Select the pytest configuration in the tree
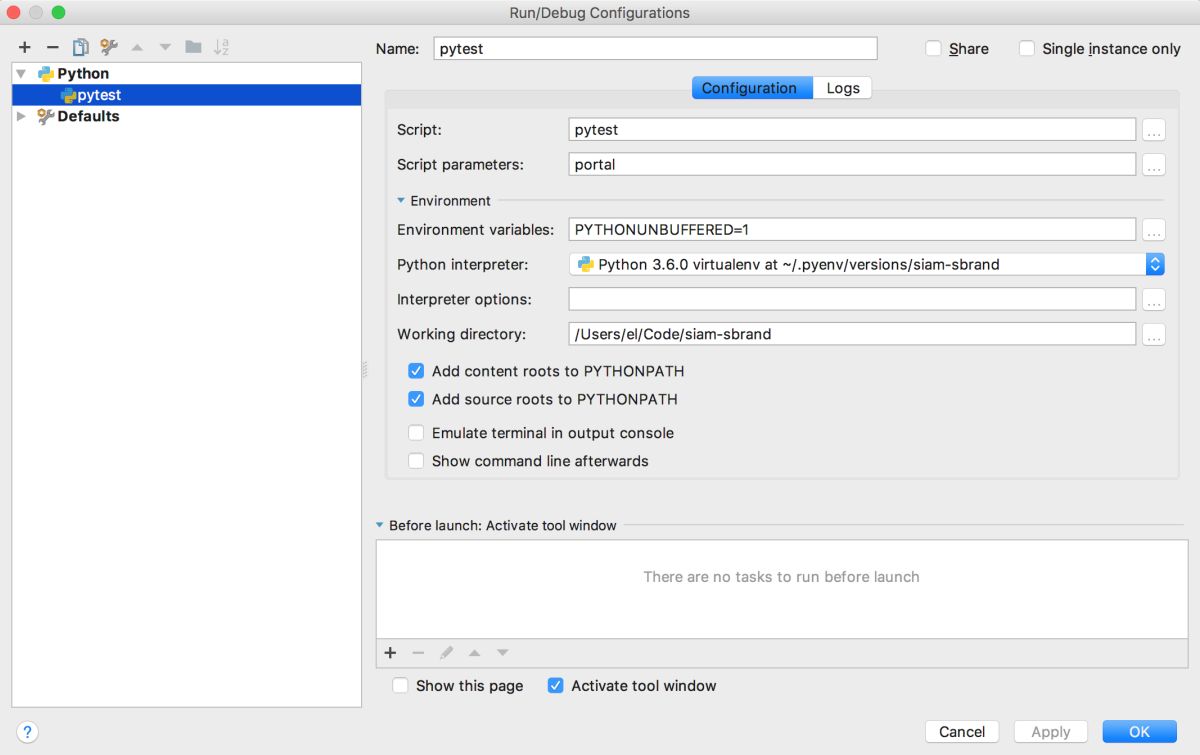Viewport: 1200px width, 755px height. coord(187,95)
